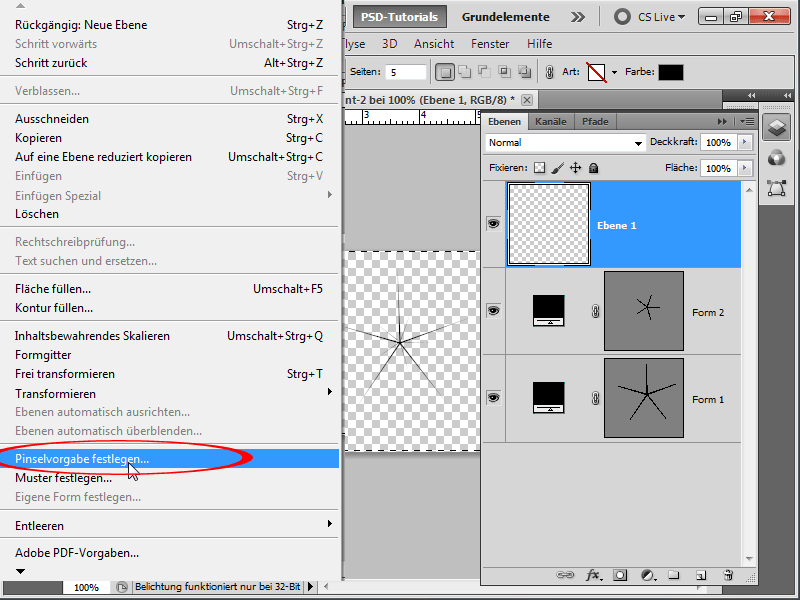The image size is (800, 600).
Task: Collapse the layers panel double arrow
Action: click(x=722, y=121)
